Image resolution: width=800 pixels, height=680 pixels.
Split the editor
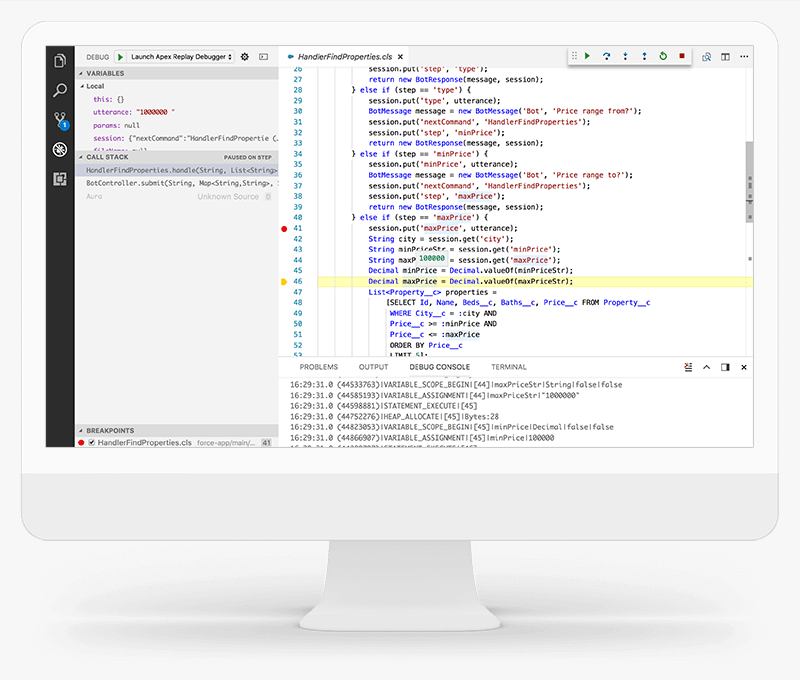[726, 57]
